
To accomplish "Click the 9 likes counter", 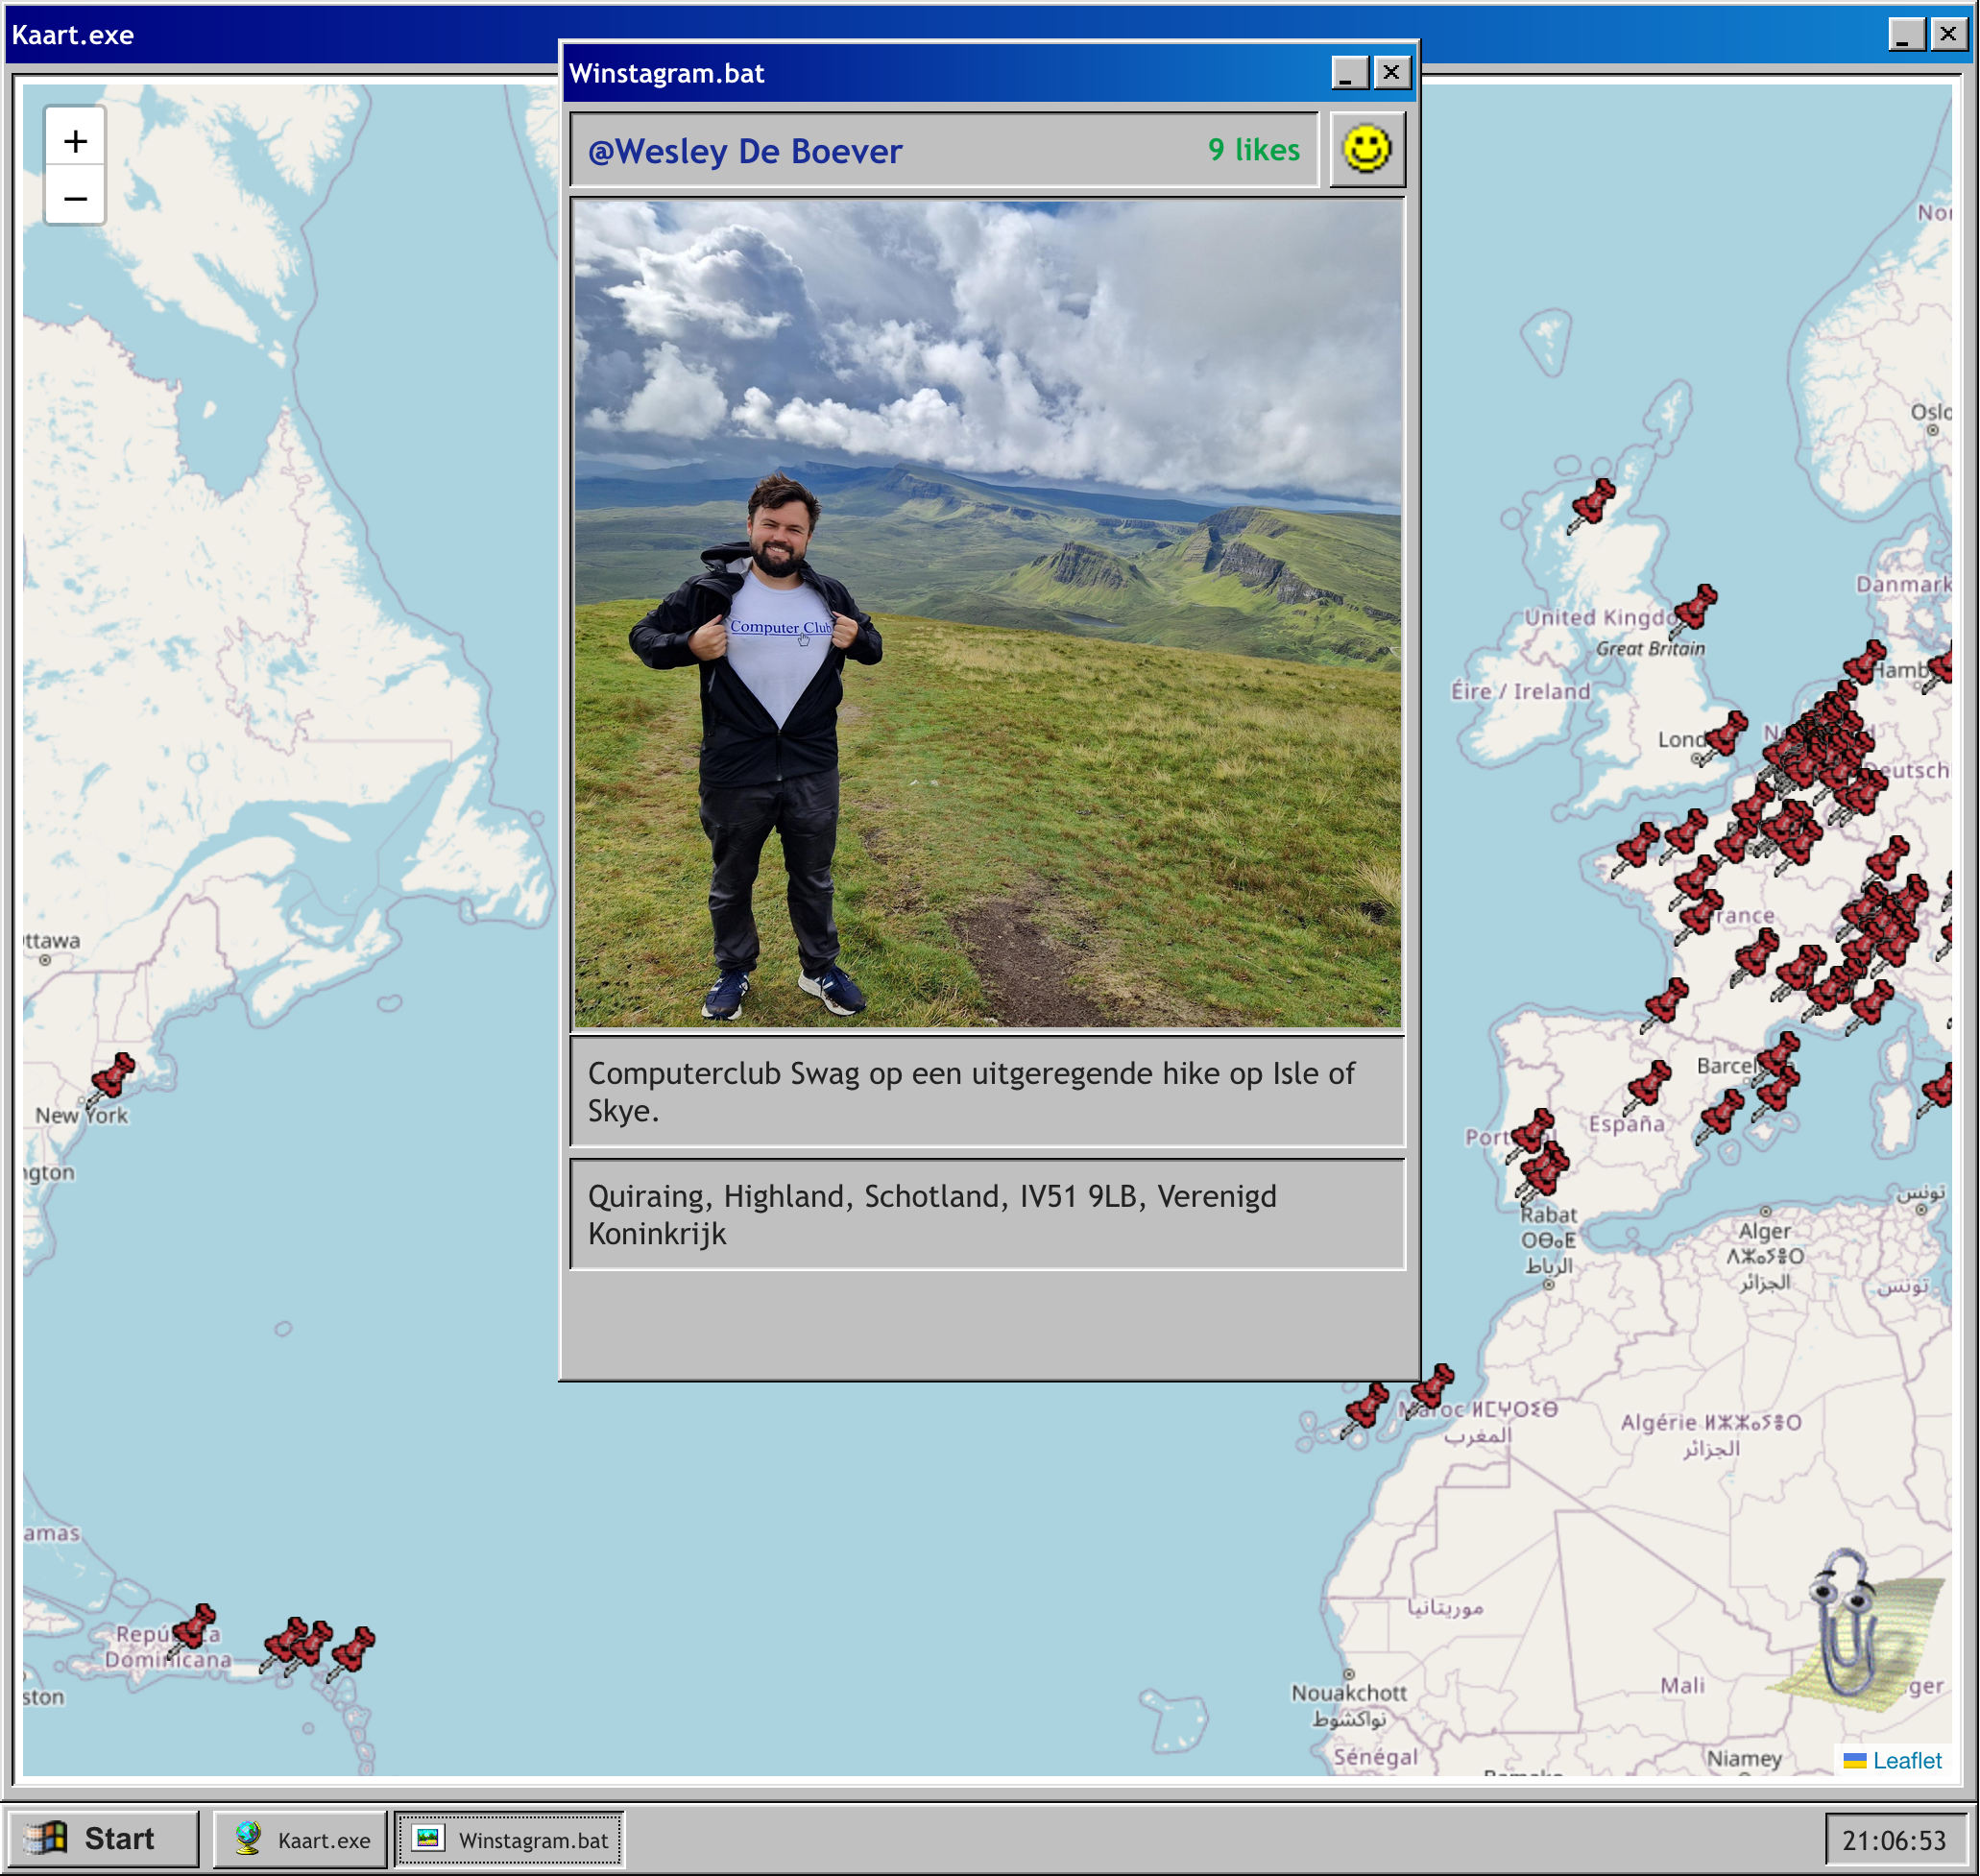I will [1253, 150].
